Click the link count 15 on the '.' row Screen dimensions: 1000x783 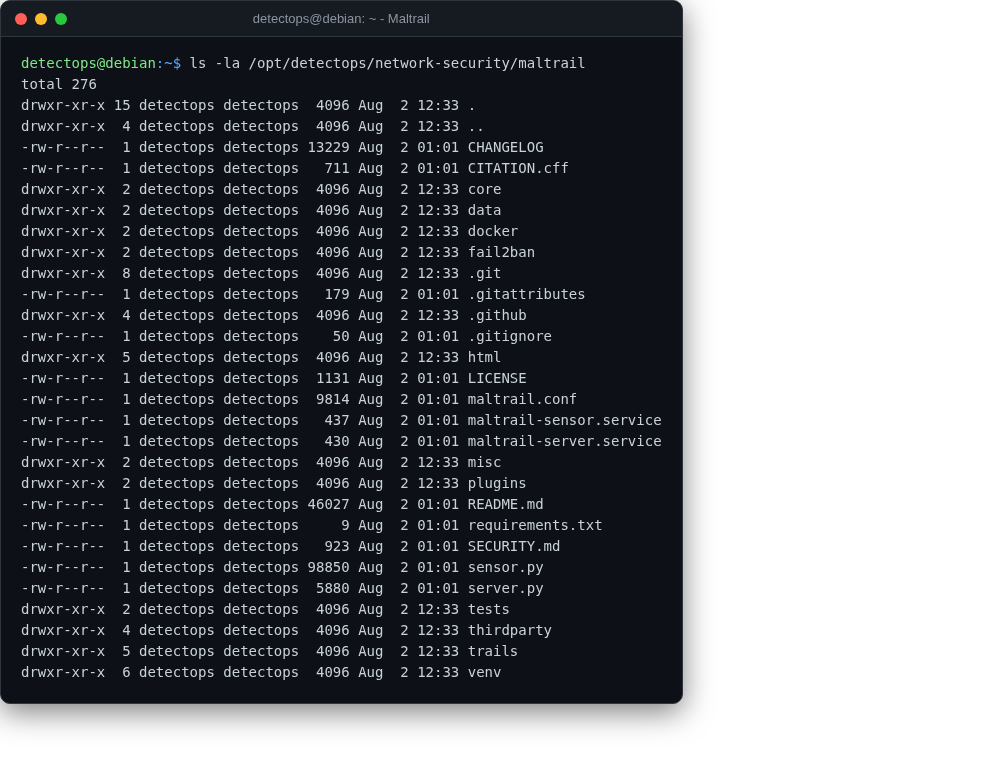(122, 105)
